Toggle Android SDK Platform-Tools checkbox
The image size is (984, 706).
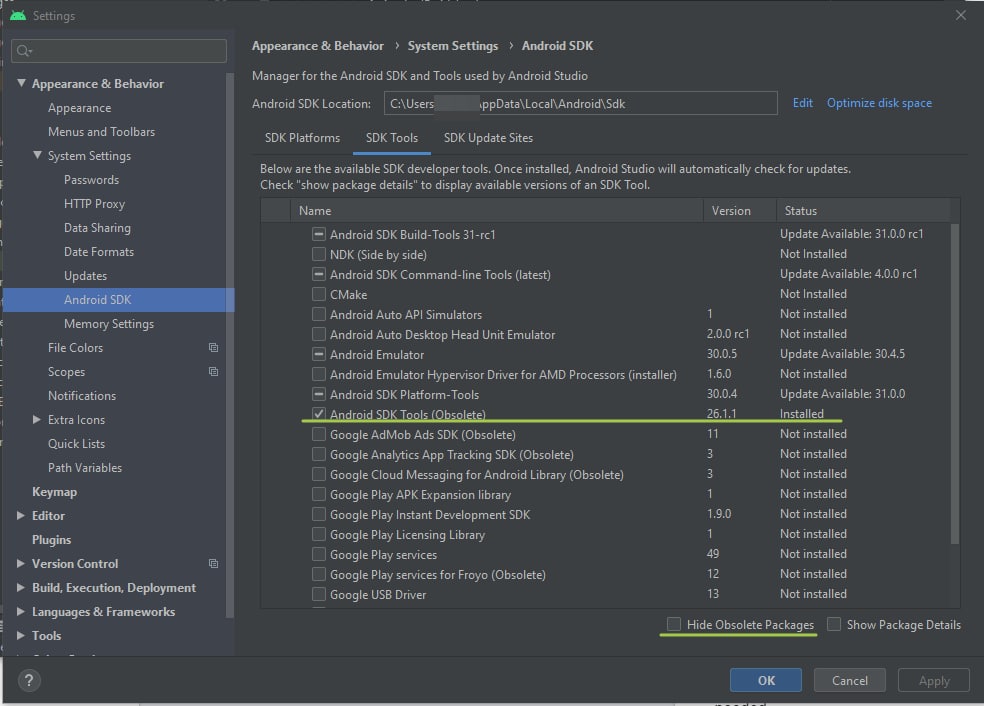point(319,395)
